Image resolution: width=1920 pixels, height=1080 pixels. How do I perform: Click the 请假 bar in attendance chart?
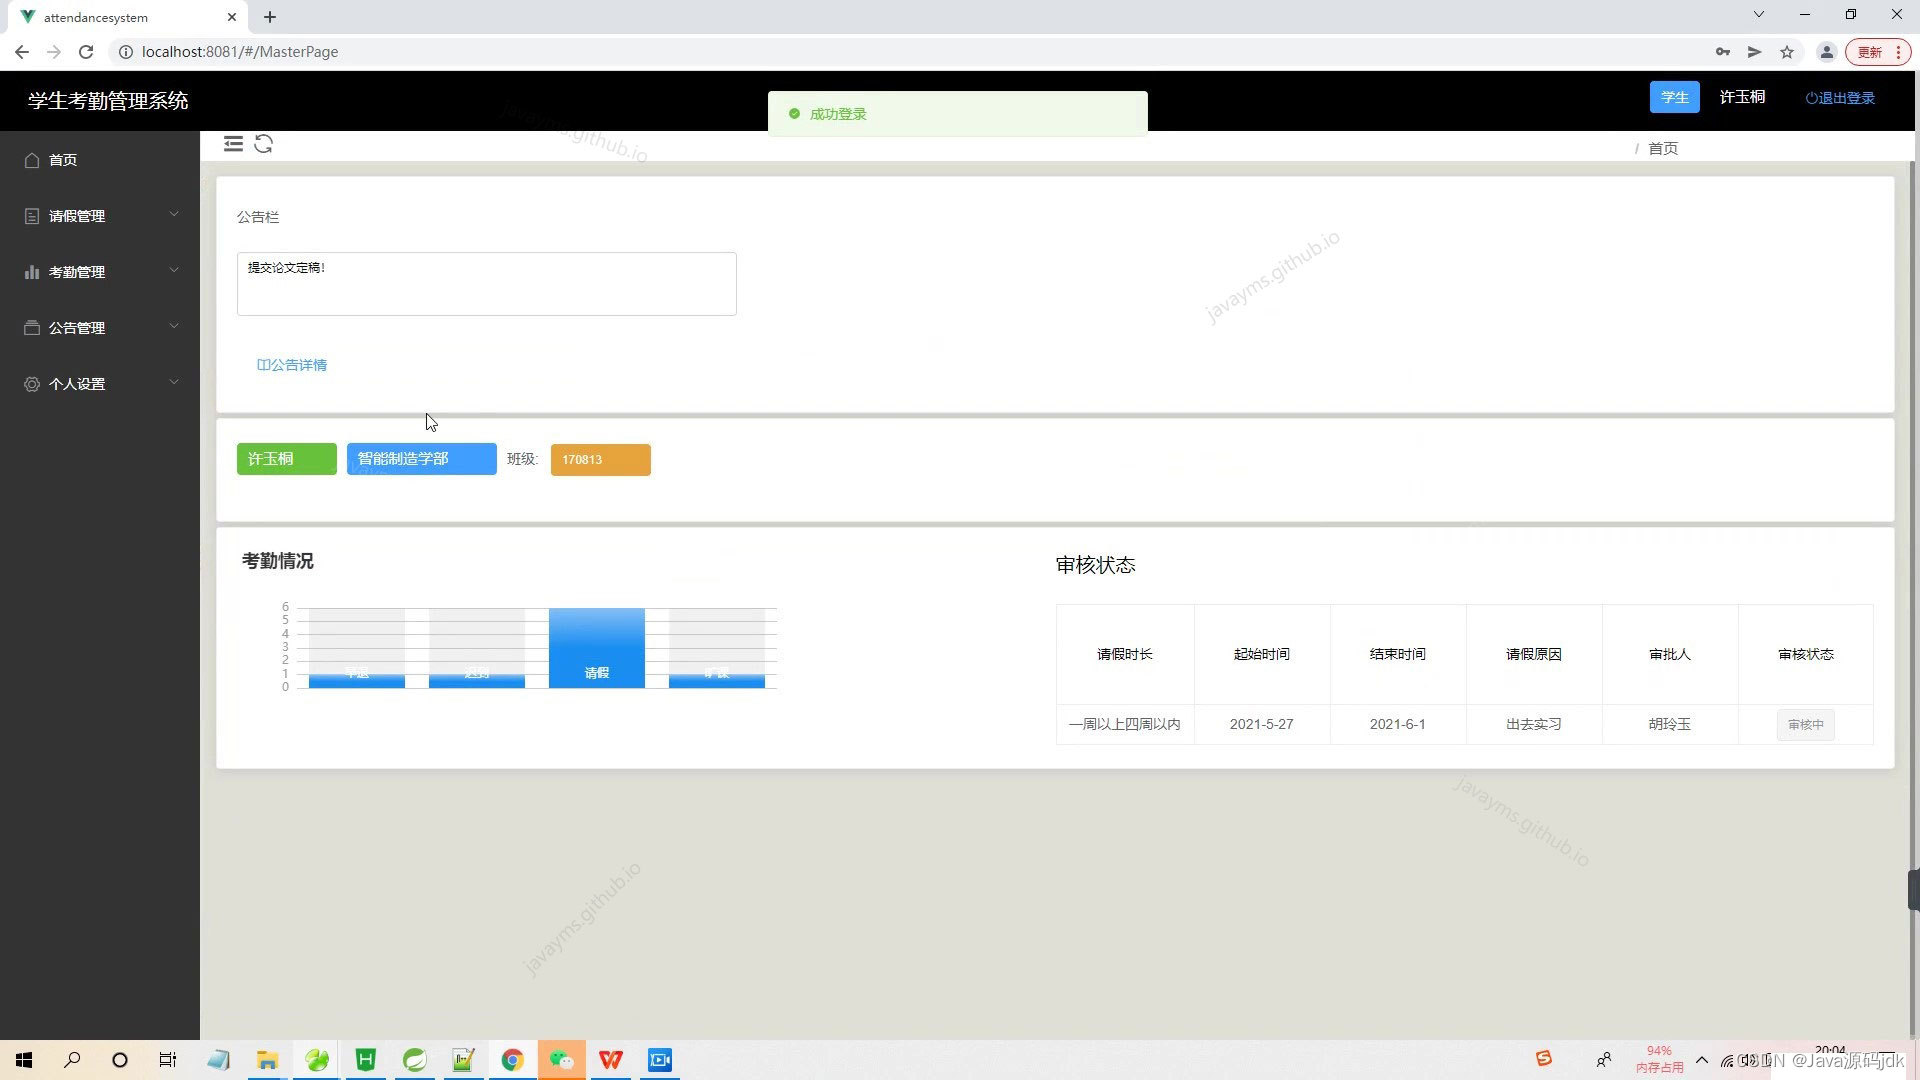click(596, 648)
